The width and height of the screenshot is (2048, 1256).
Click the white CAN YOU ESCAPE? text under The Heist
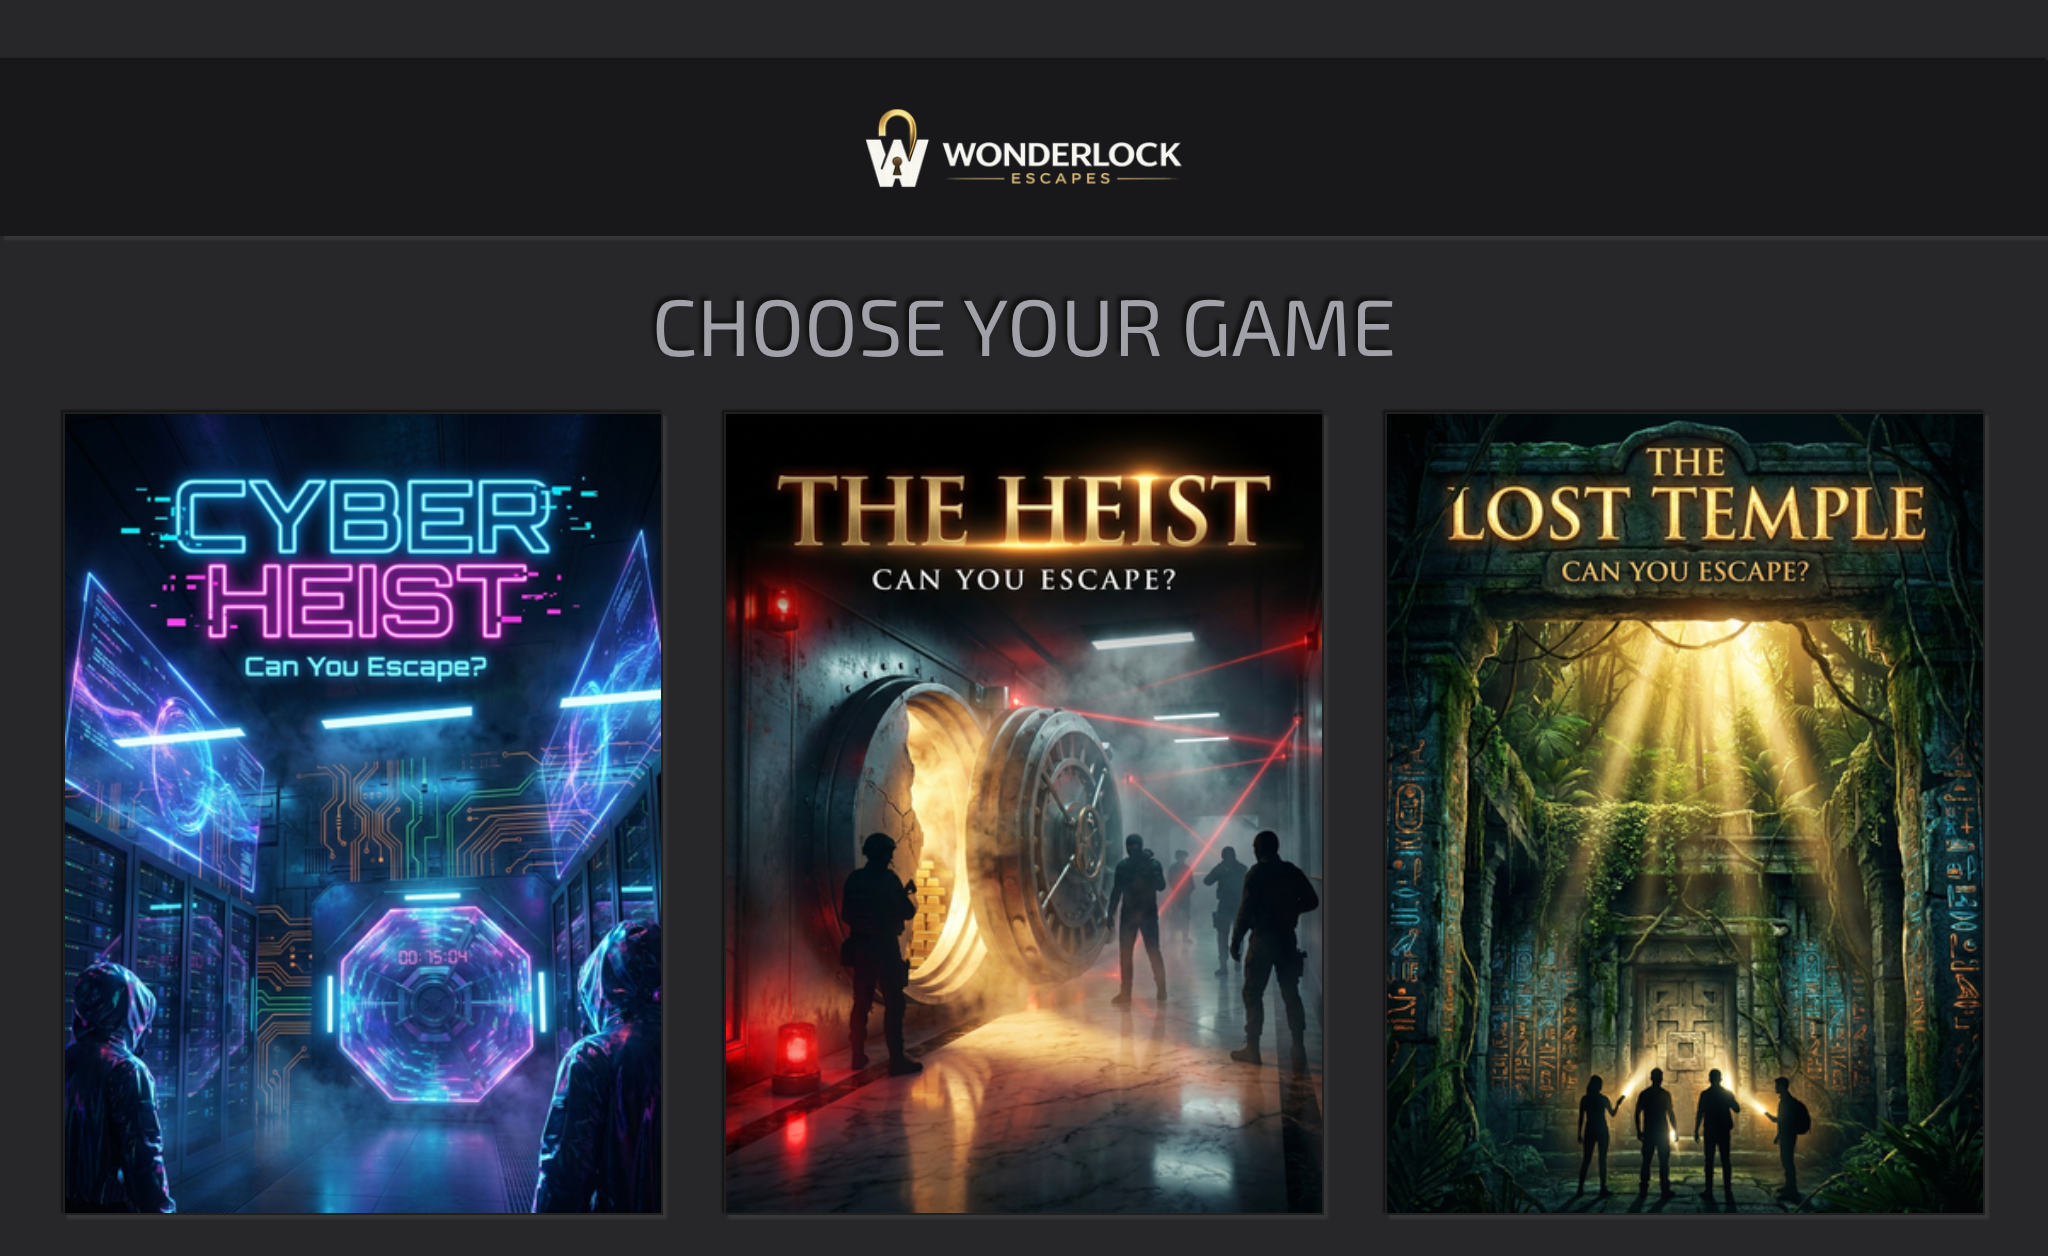click(x=1024, y=579)
